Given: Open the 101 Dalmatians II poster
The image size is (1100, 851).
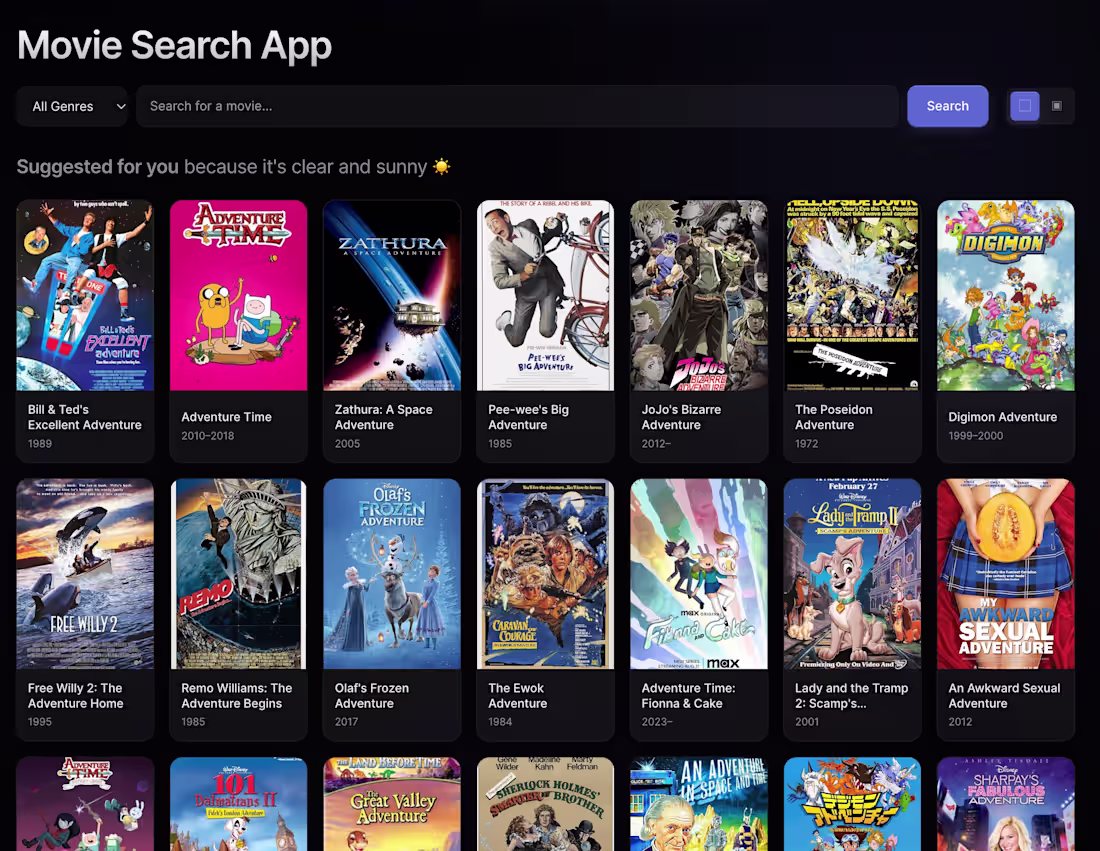Looking at the screenshot, I should point(239,804).
